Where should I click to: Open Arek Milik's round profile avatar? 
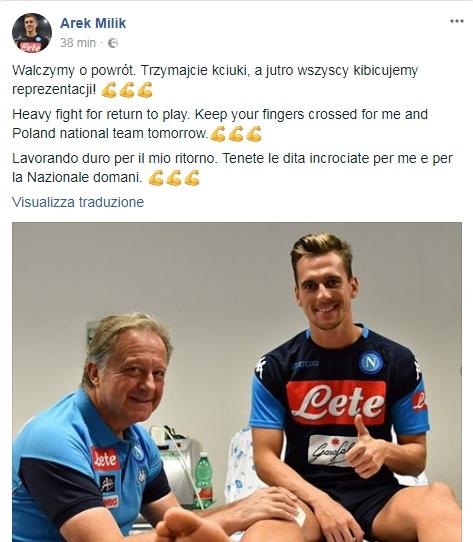point(32,33)
